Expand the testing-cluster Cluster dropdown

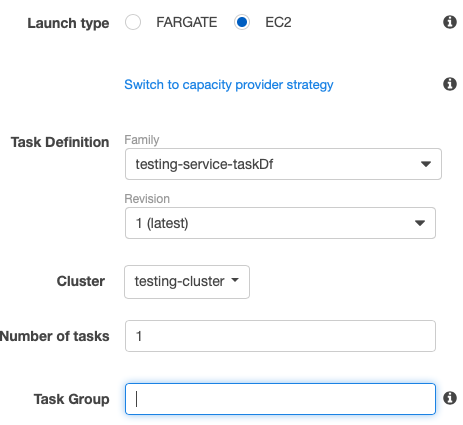click(x=187, y=282)
